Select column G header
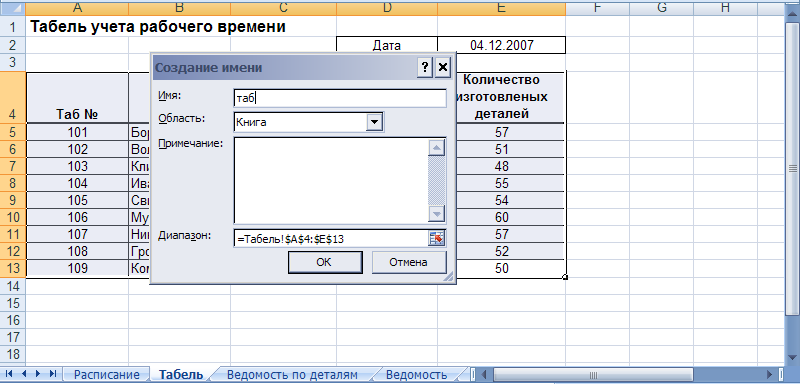The height and width of the screenshot is (384, 800). coord(661,8)
